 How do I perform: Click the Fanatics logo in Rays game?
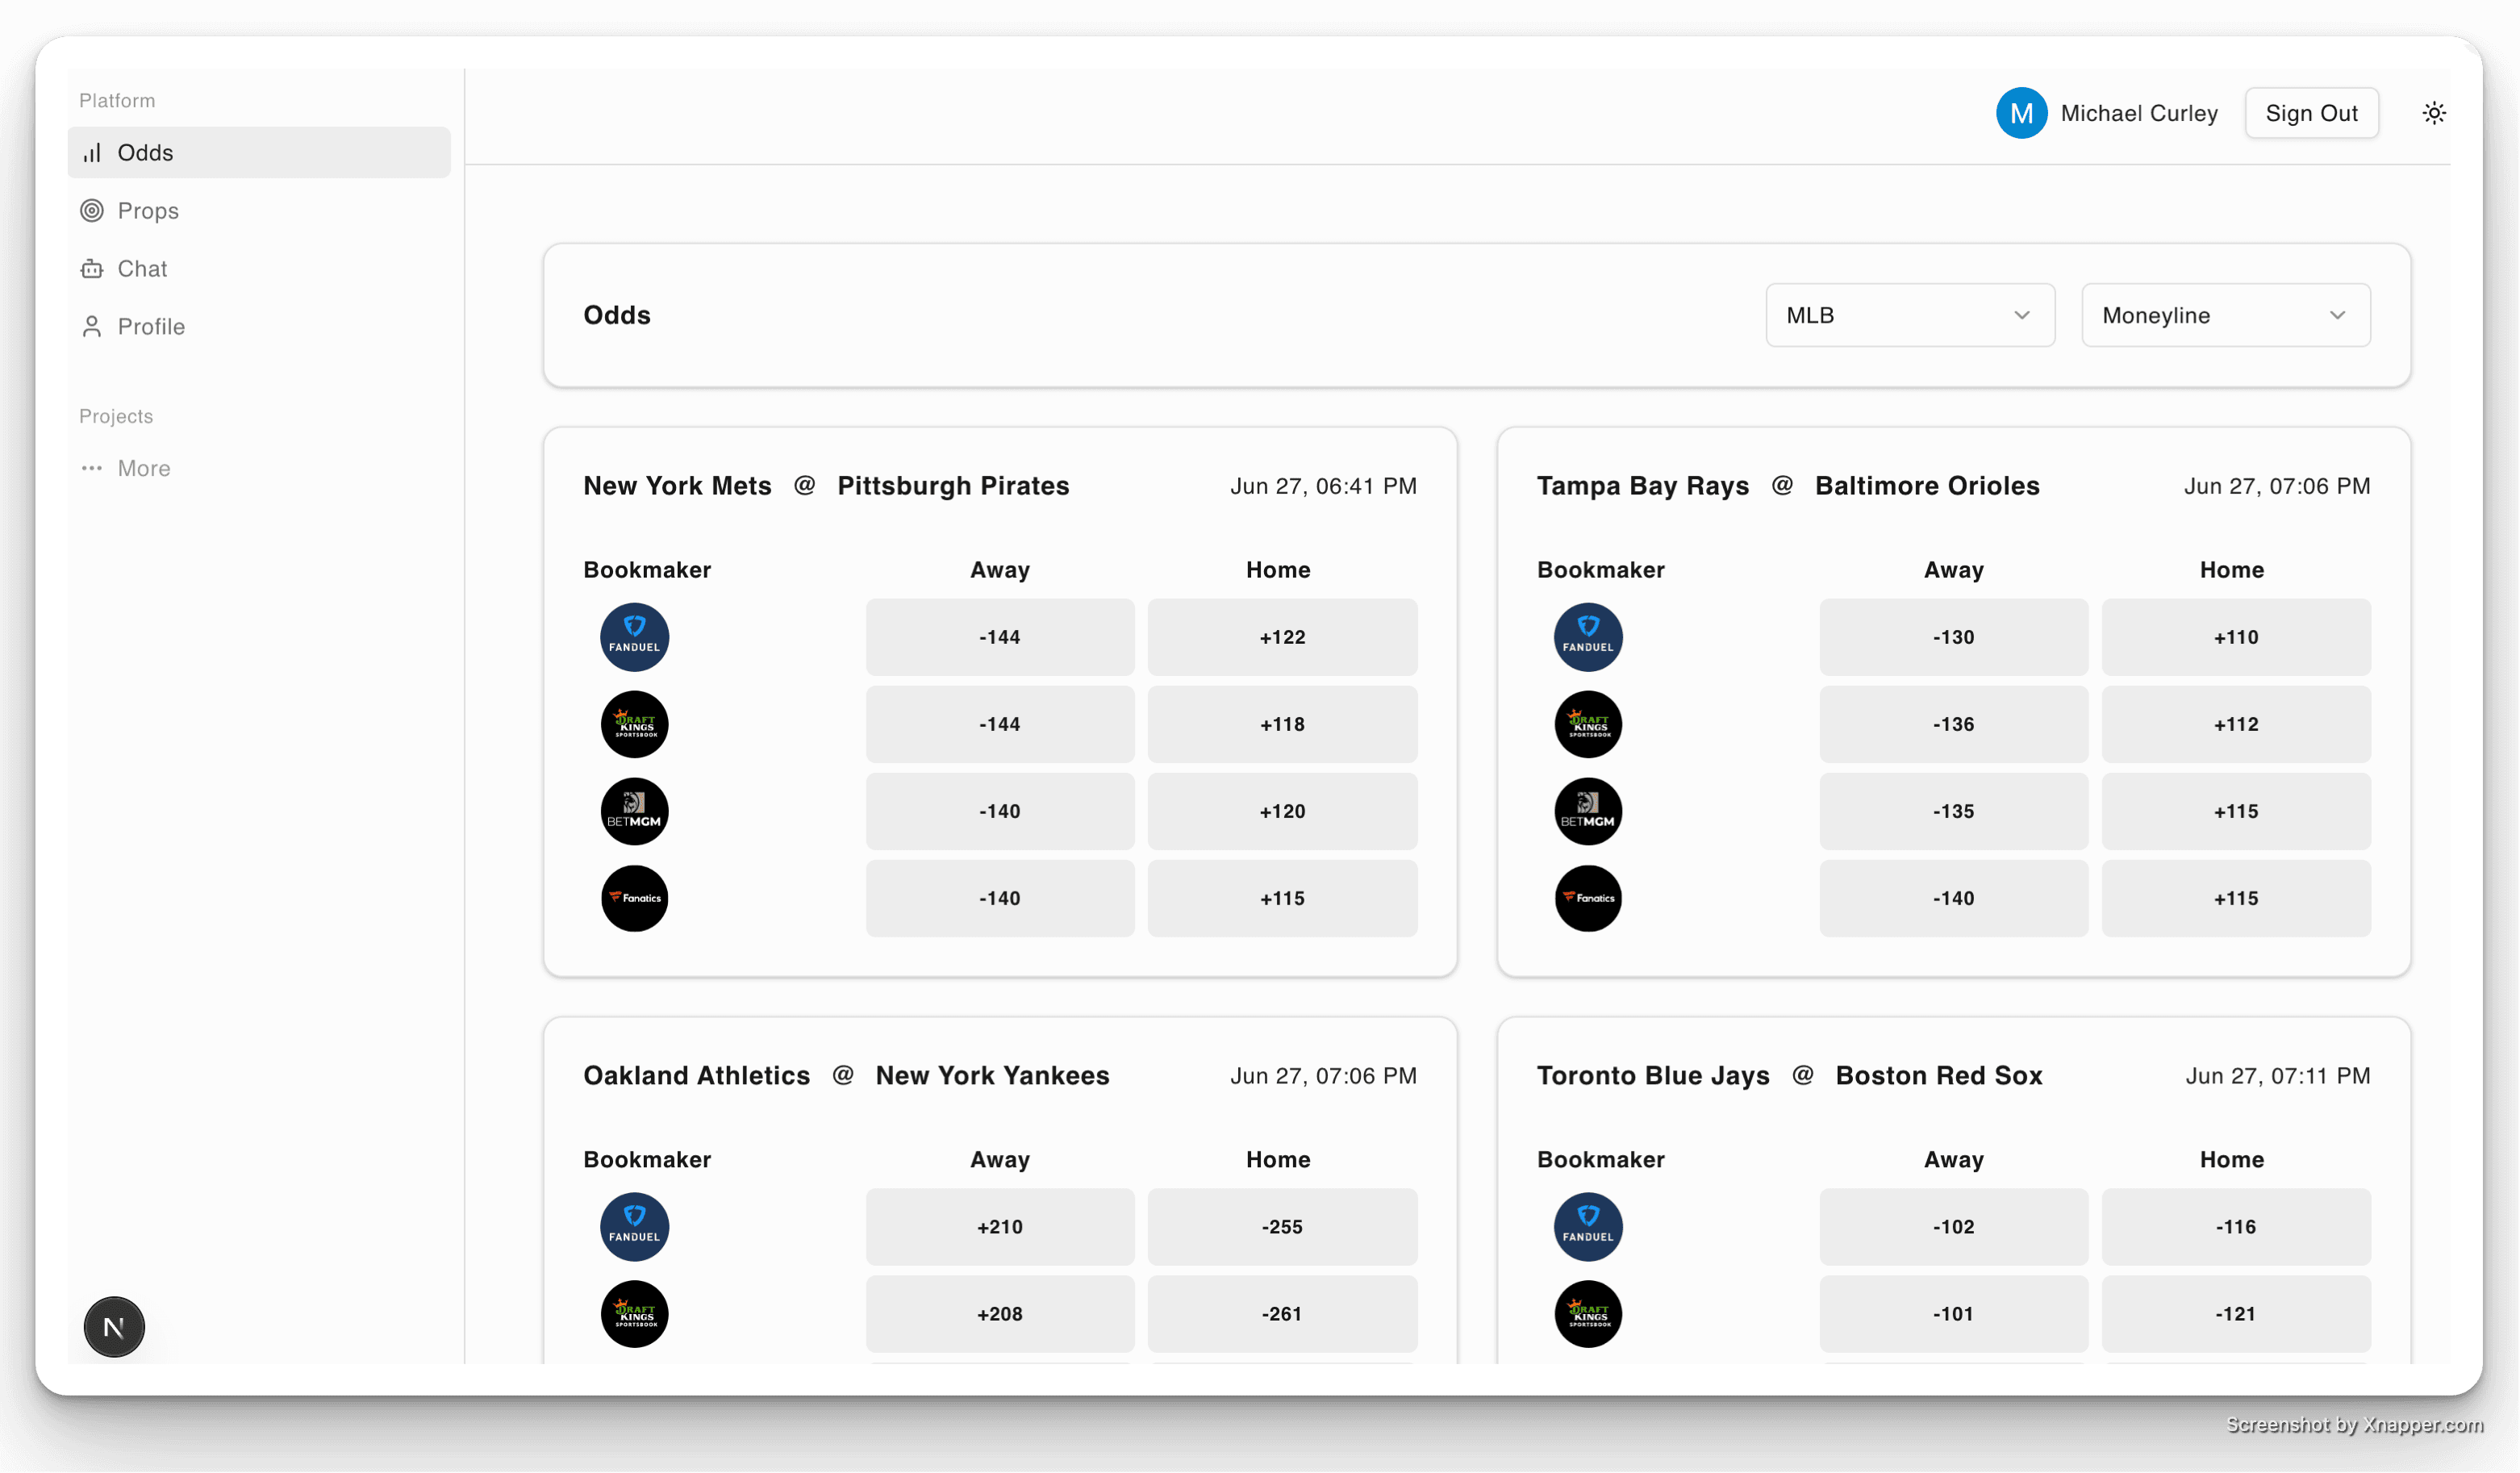[x=1587, y=898]
